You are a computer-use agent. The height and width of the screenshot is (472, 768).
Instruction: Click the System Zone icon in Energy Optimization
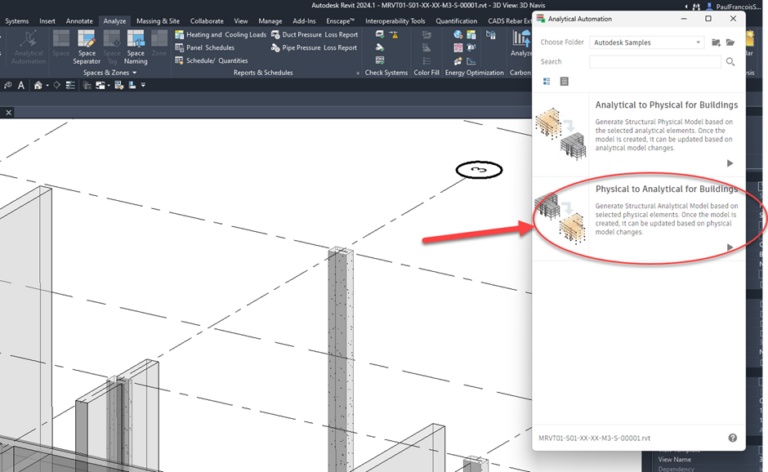coord(457,47)
